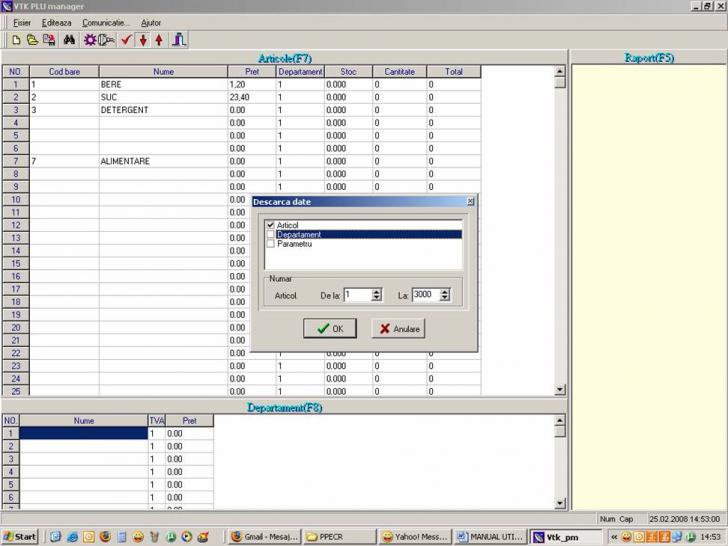Click the Cod bare column header

pyautogui.click(x=64, y=72)
